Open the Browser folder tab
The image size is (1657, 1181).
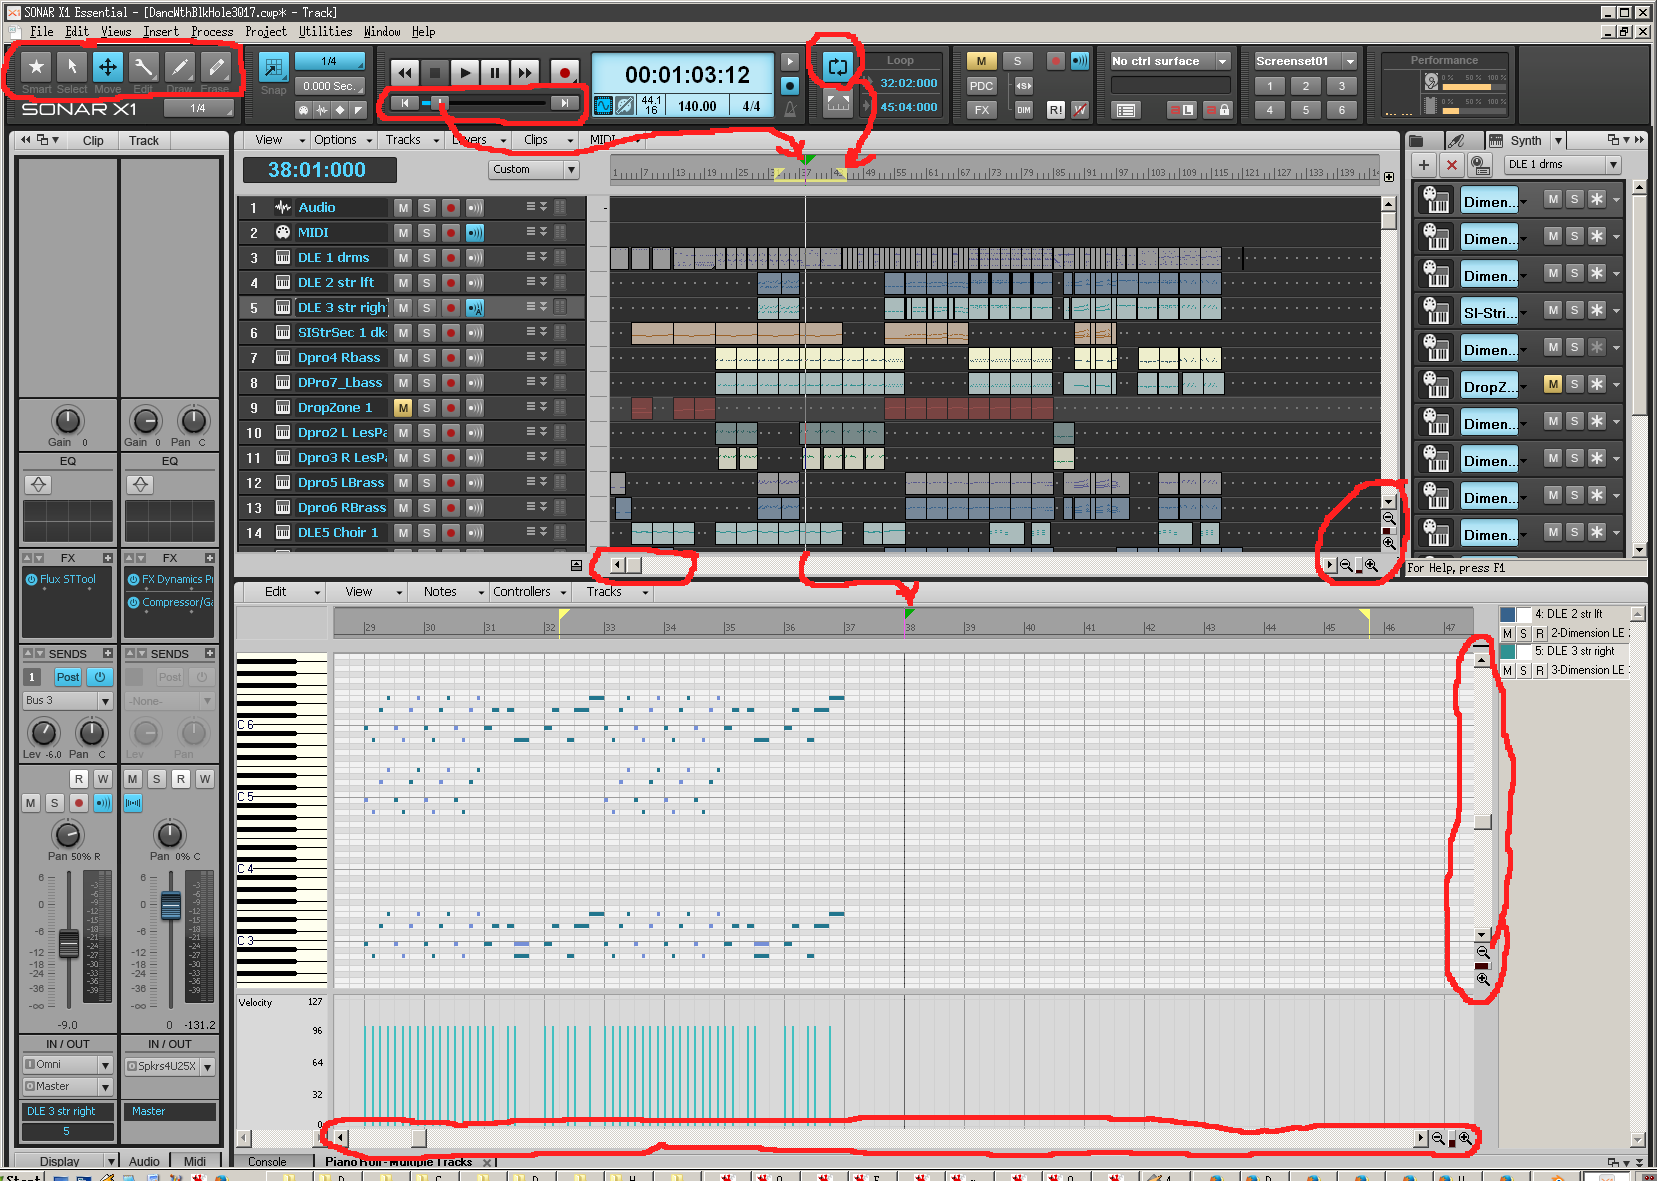click(x=1417, y=141)
